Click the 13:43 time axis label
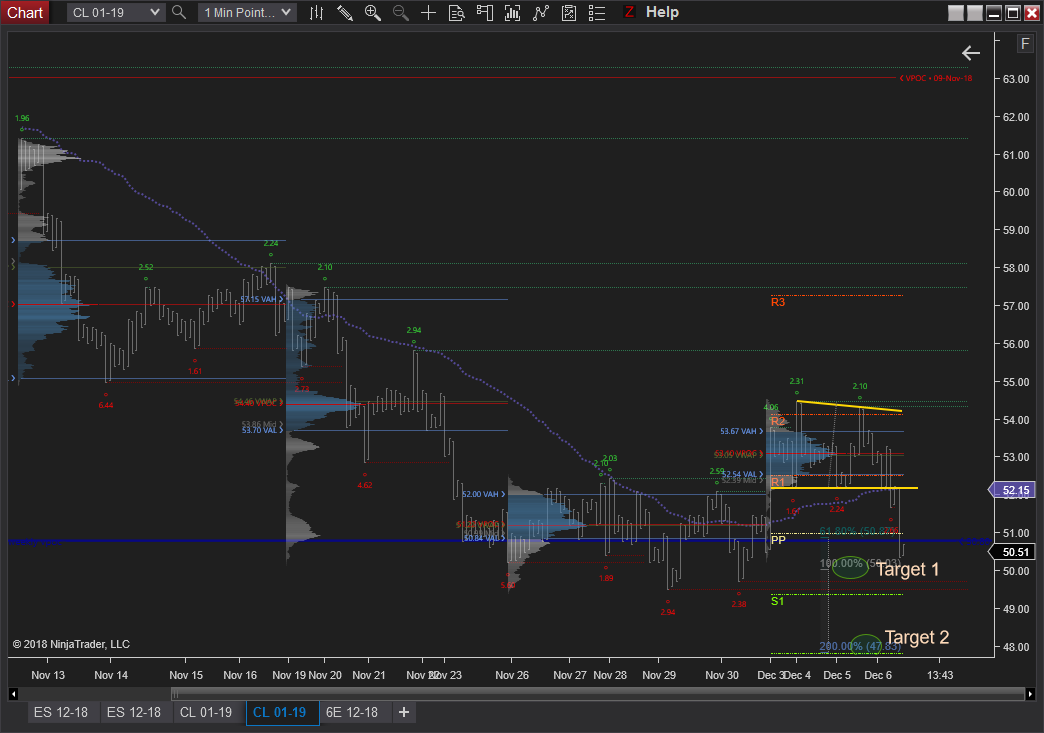 click(939, 675)
